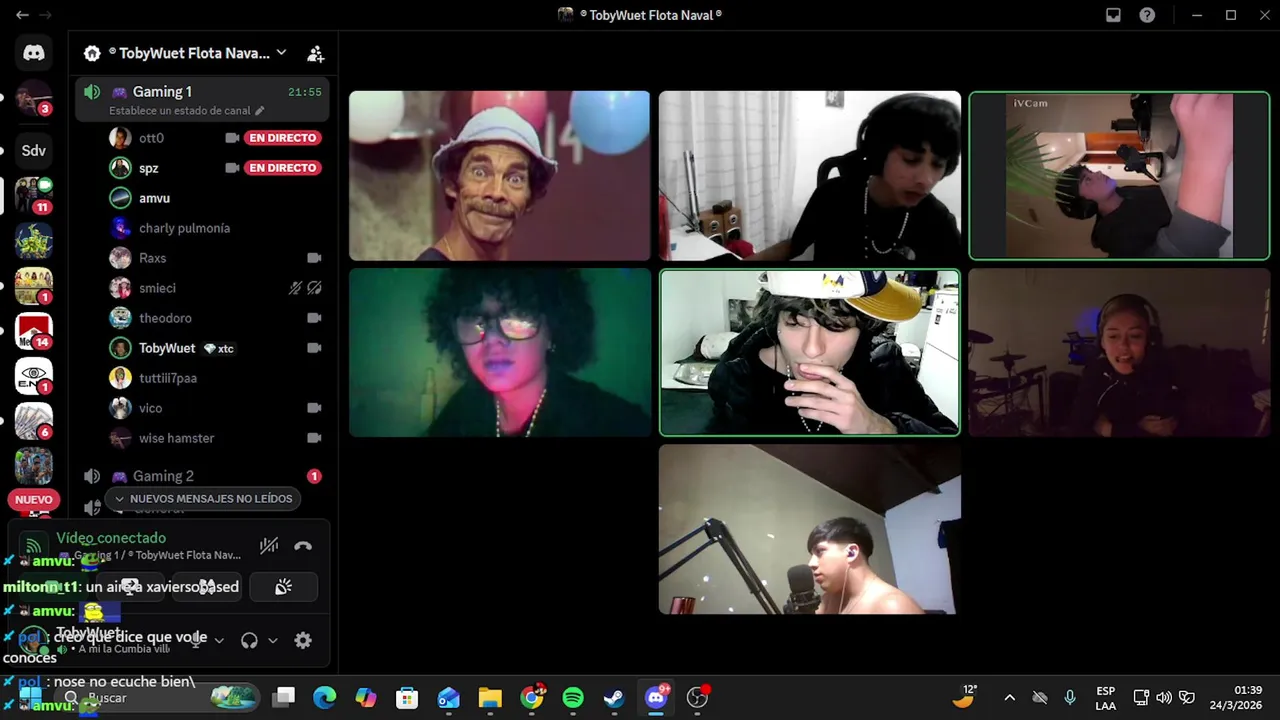Image resolution: width=1280 pixels, height=720 pixels.
Task: Open Task View on taskbar
Action: 285,697
